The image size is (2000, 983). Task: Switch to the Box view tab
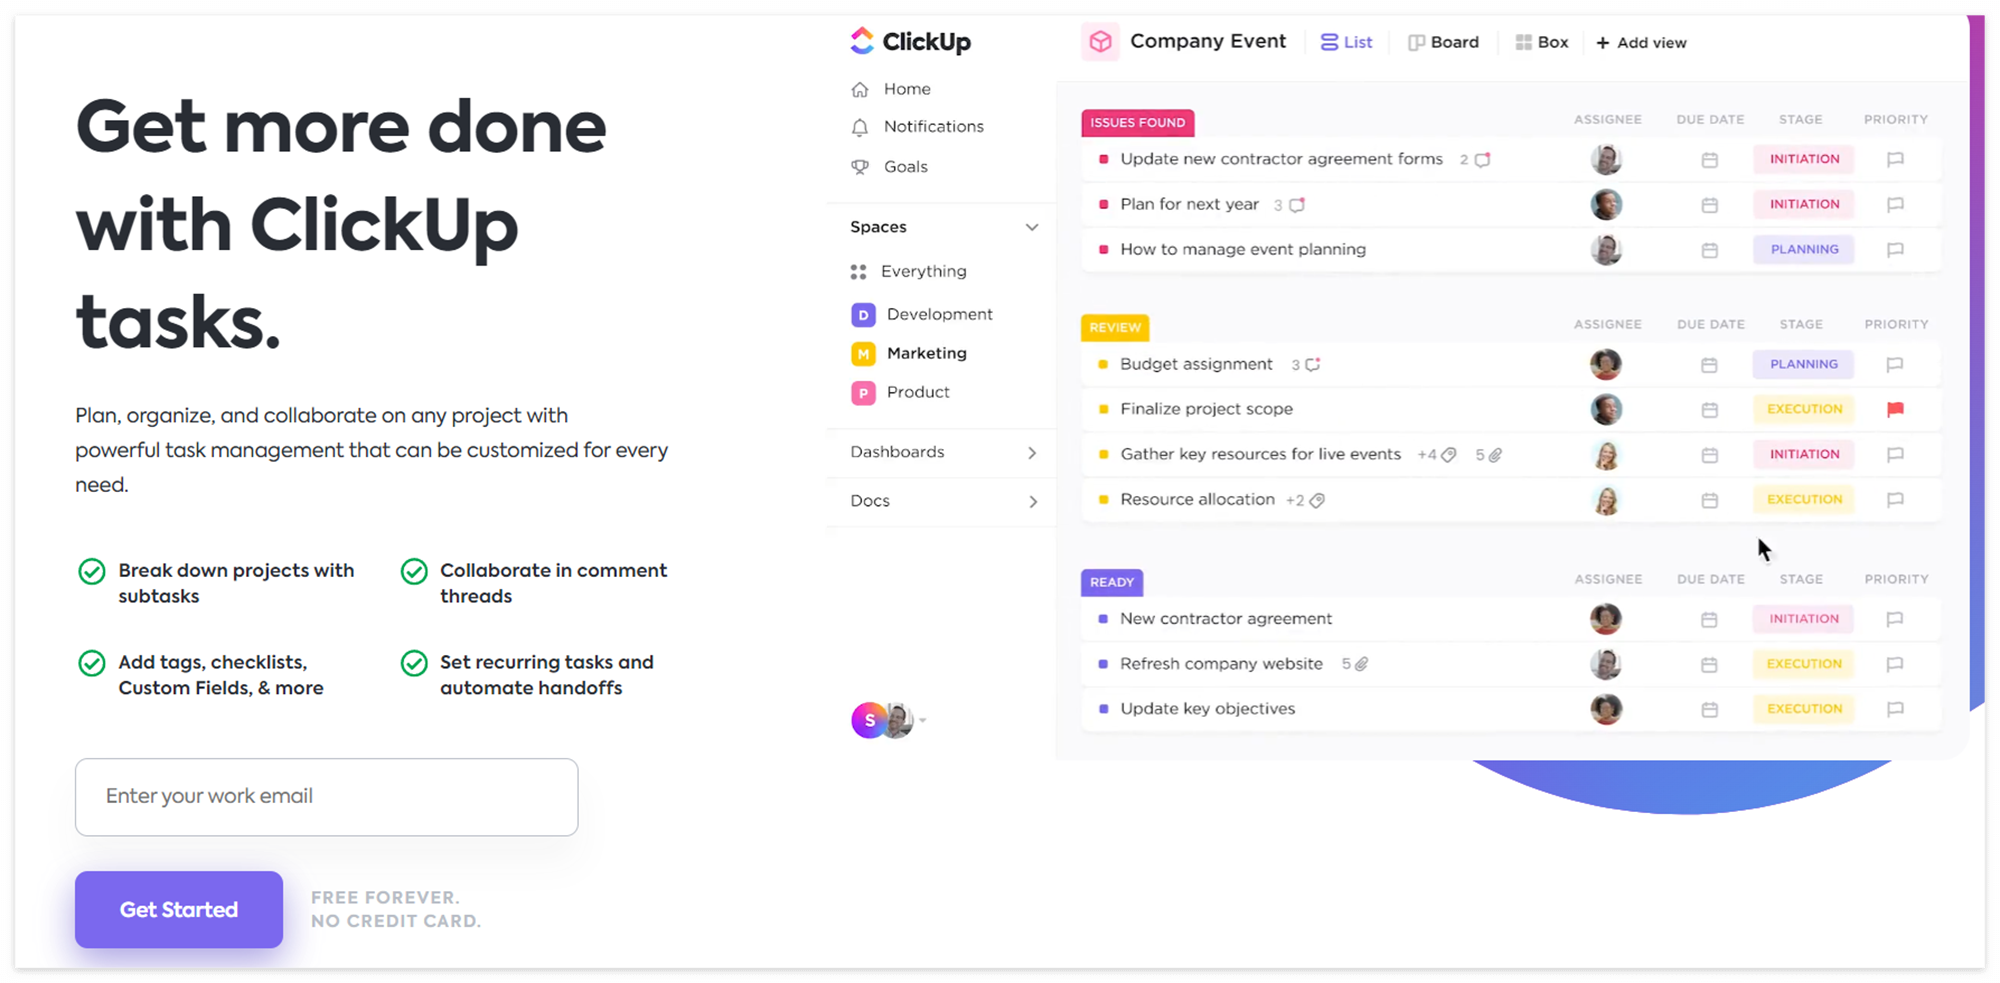(1541, 42)
